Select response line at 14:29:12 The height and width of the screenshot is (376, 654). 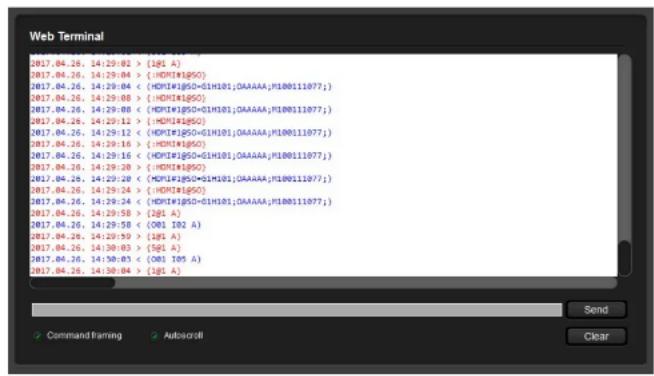coord(181,133)
